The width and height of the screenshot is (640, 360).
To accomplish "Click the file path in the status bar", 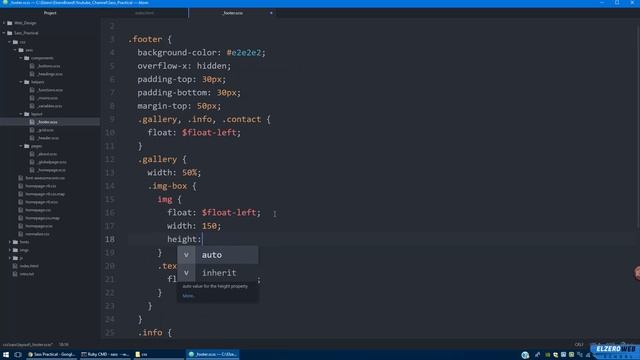I will pyautogui.click(x=27, y=345).
